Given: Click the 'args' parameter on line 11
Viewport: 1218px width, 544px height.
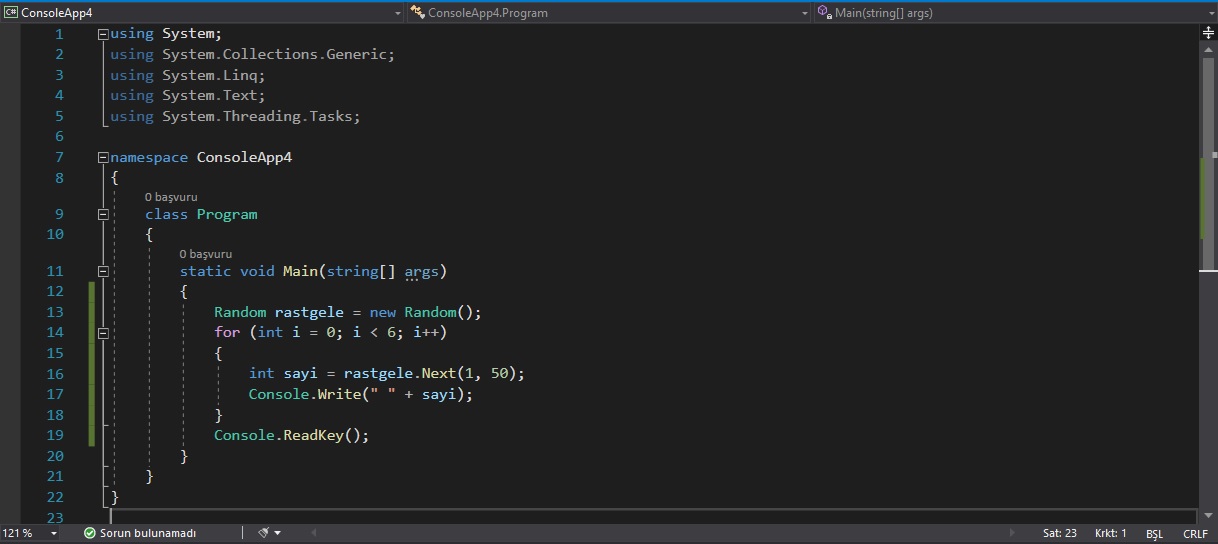Looking at the screenshot, I should tap(421, 271).
